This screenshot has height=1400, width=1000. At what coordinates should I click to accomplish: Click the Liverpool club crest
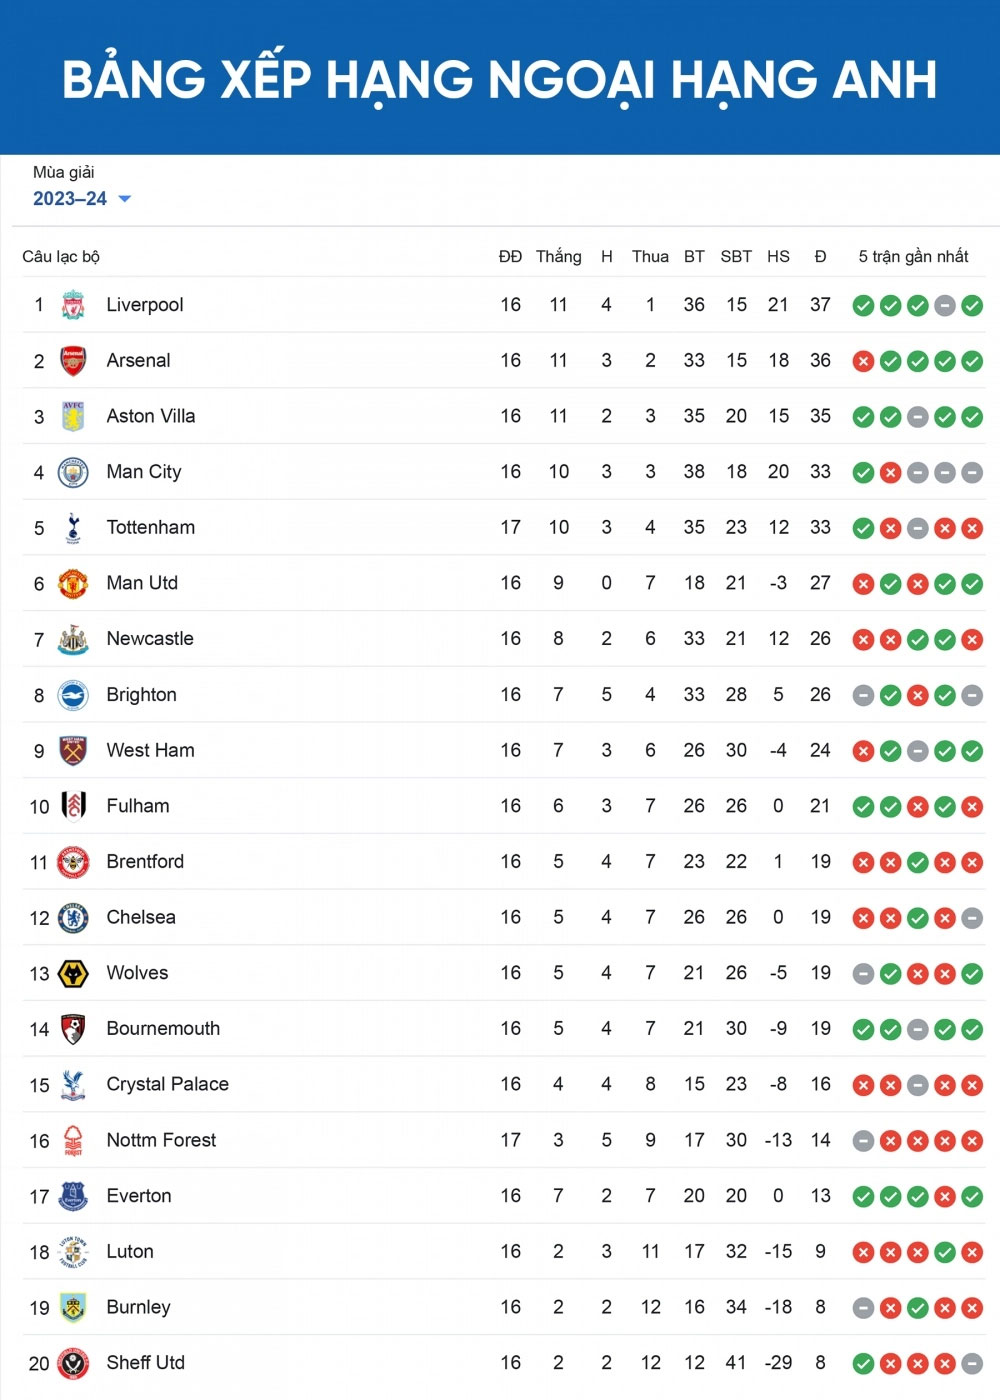point(73,305)
